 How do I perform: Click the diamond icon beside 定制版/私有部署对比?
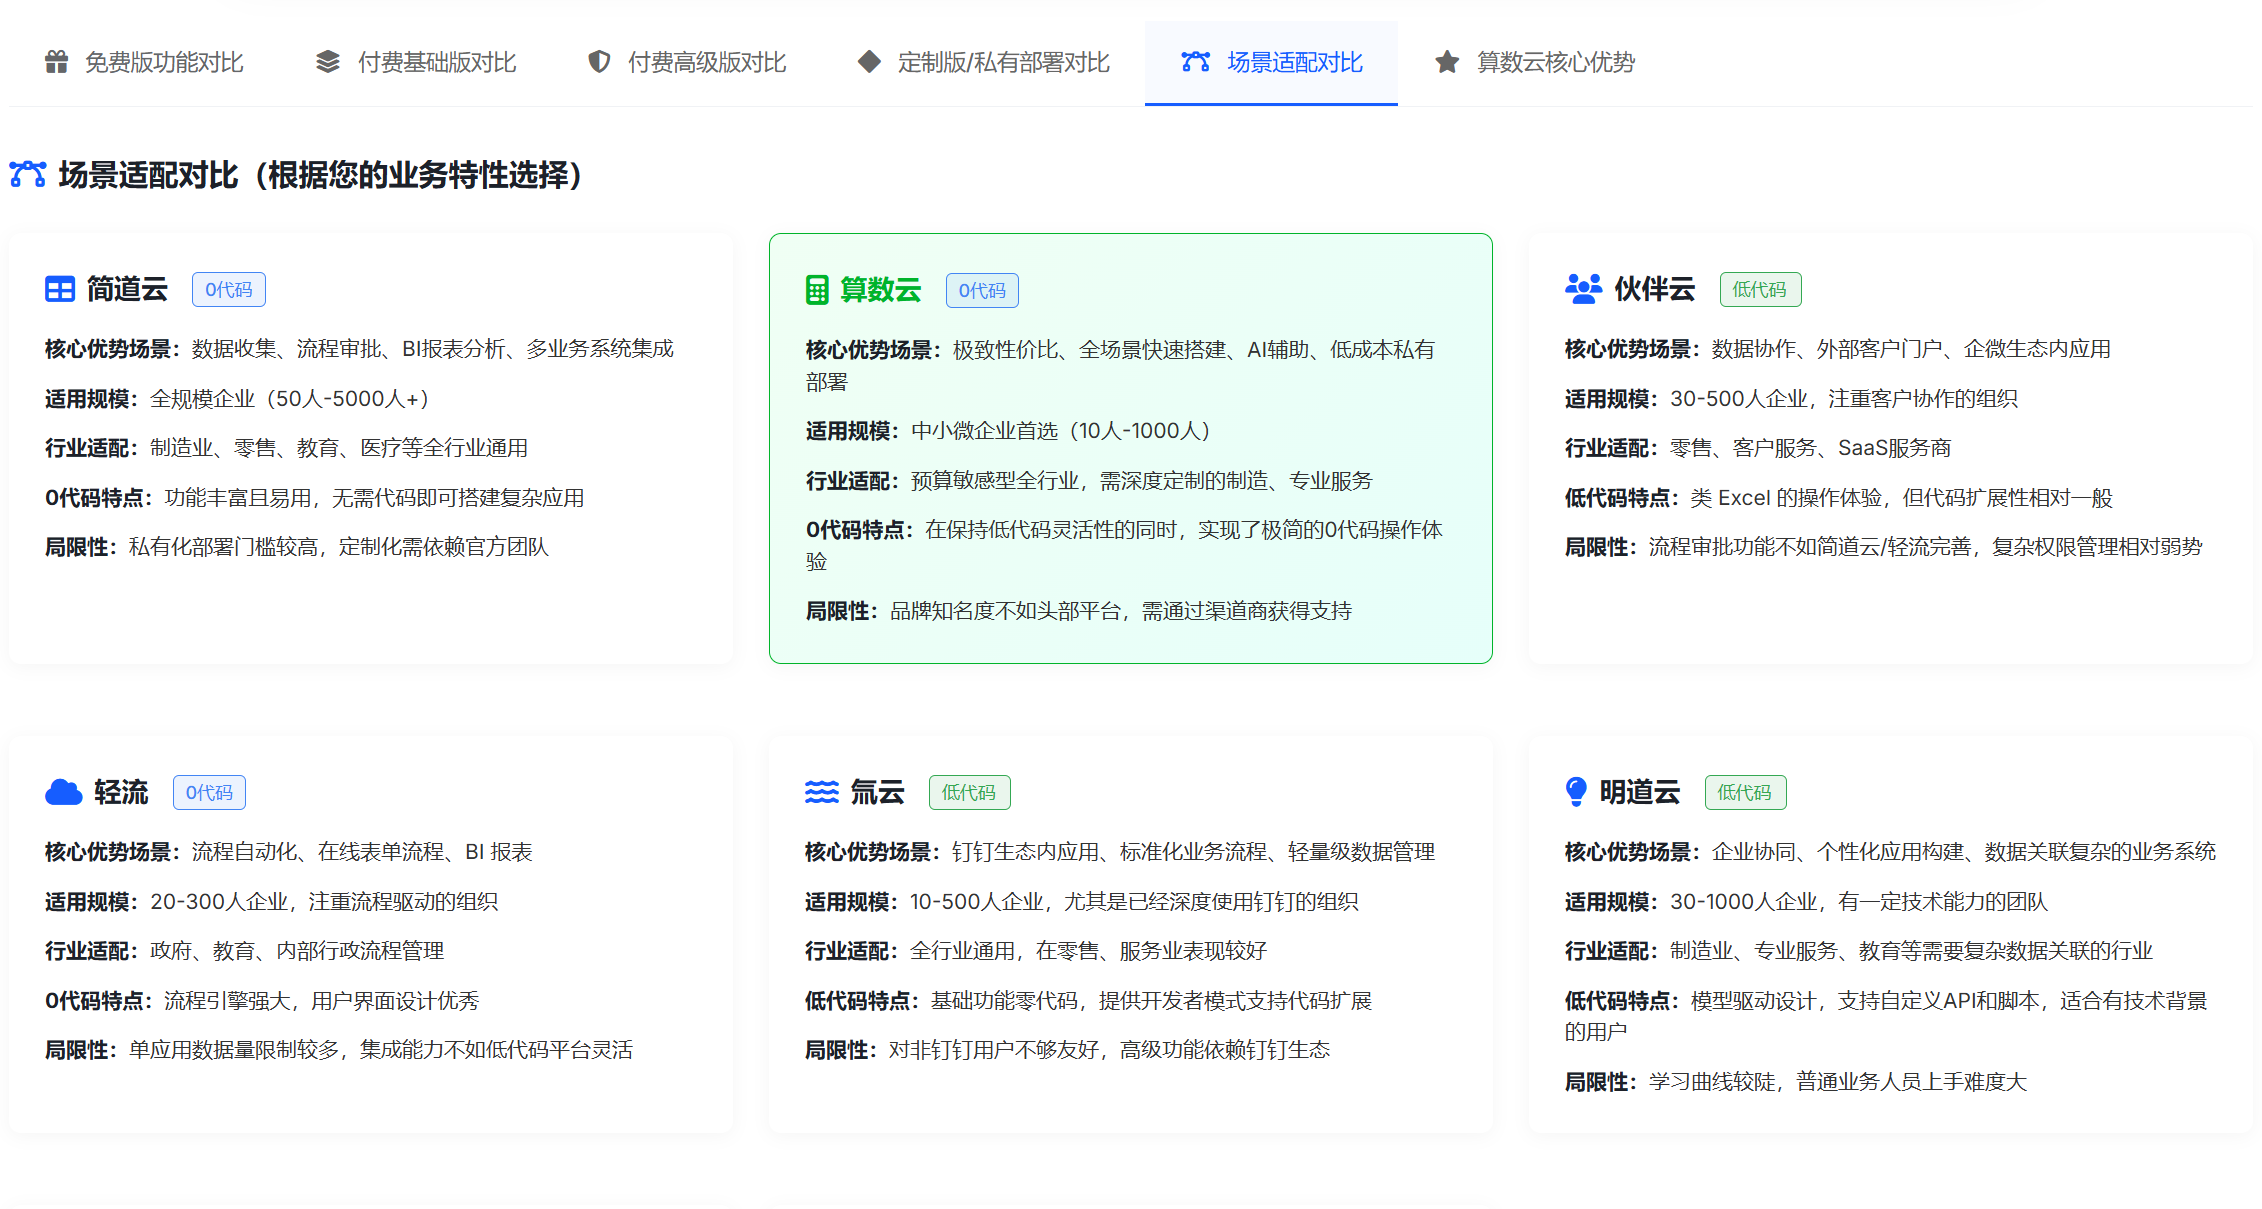click(869, 62)
